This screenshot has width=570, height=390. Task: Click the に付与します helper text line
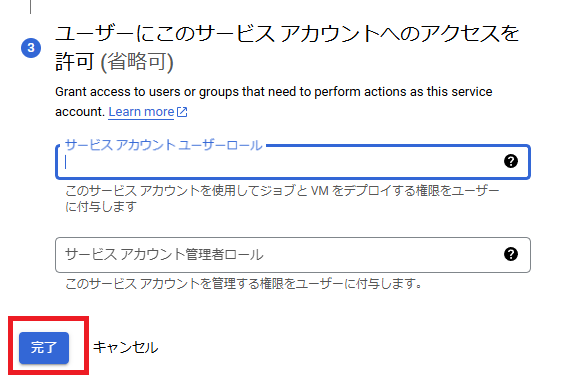coord(101,206)
